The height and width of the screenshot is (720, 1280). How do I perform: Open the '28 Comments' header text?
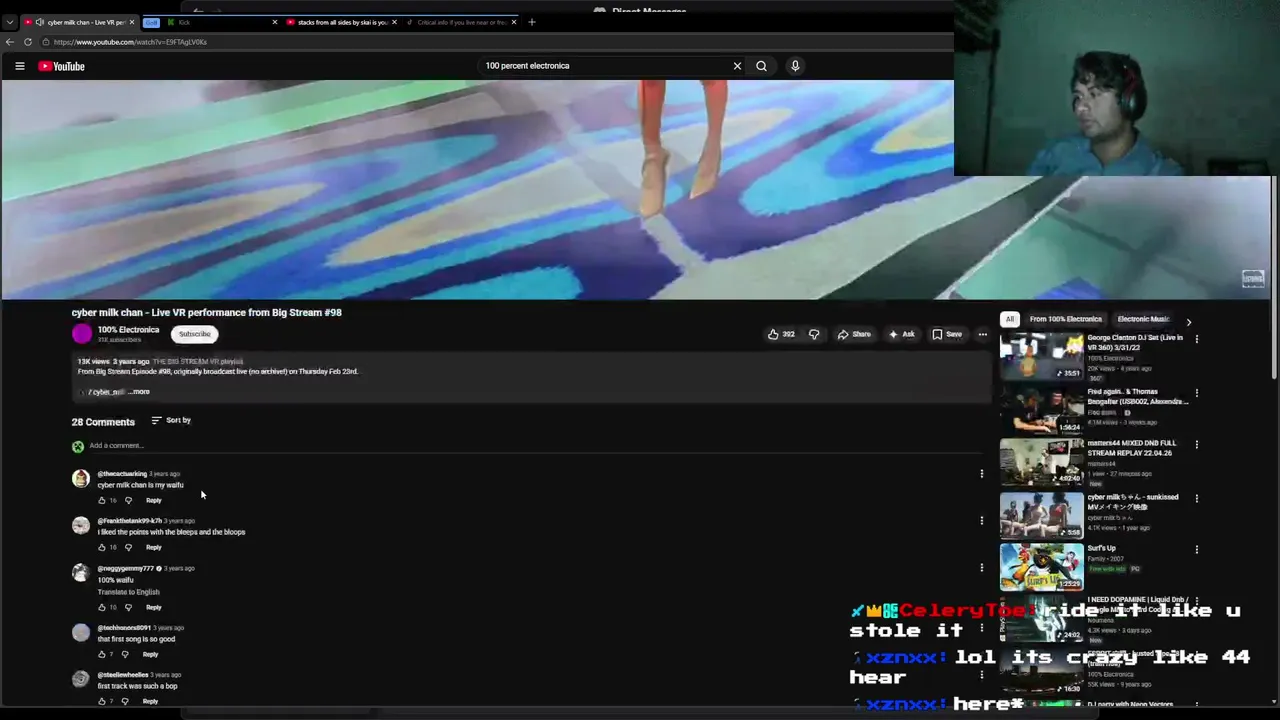[x=103, y=422]
